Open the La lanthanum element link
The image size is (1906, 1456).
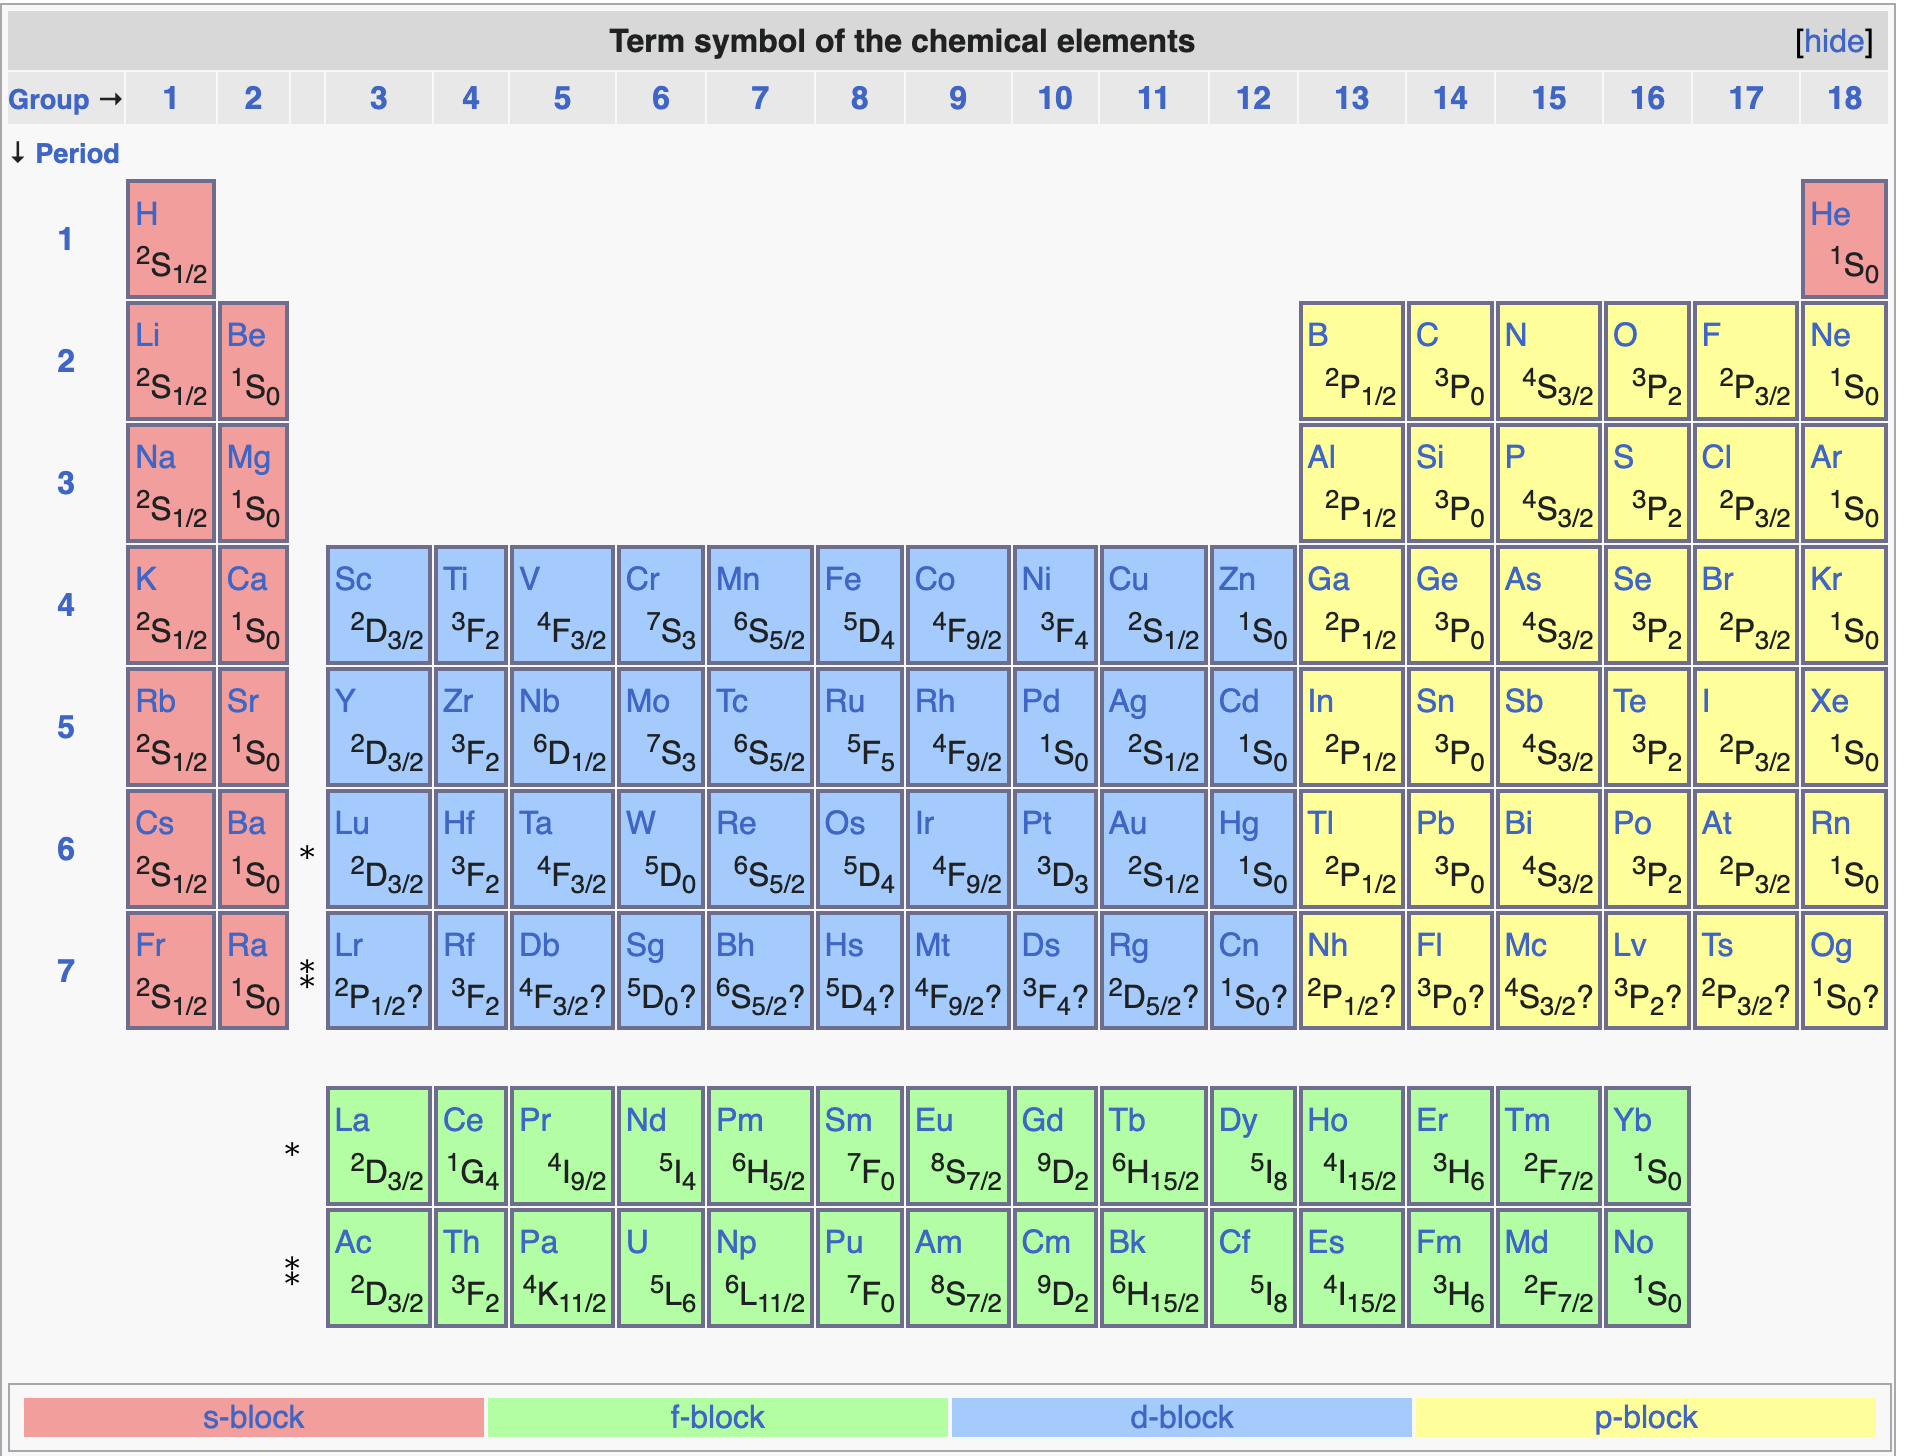tap(352, 1120)
